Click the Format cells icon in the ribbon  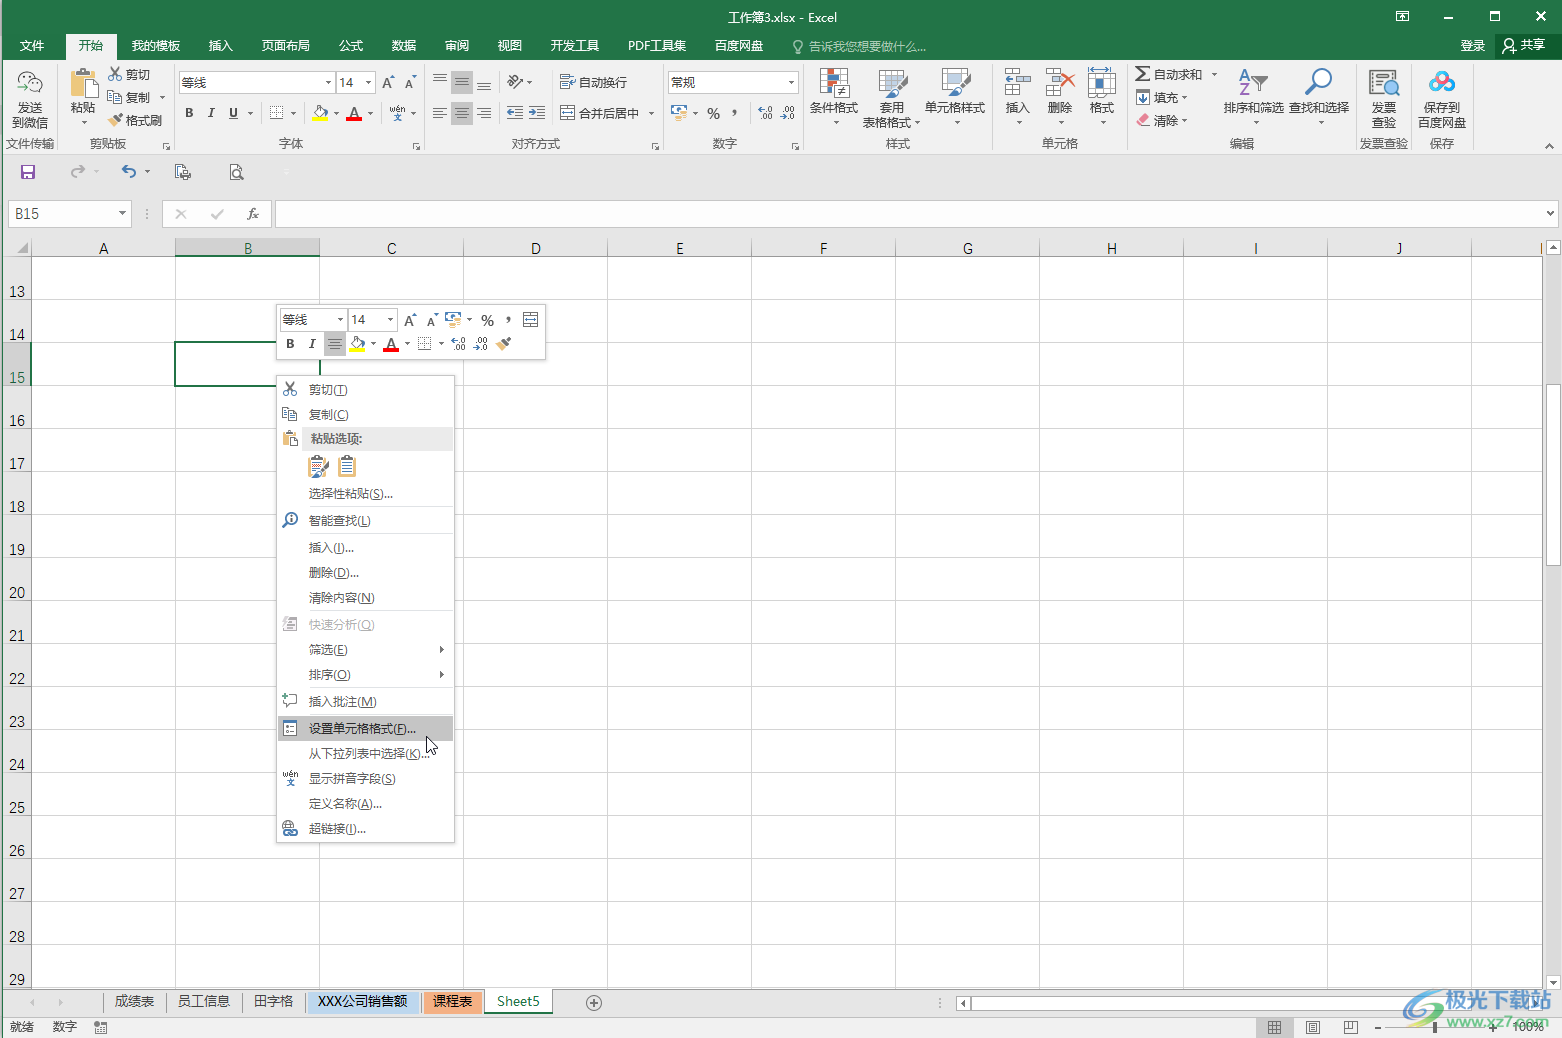coord(1102,83)
